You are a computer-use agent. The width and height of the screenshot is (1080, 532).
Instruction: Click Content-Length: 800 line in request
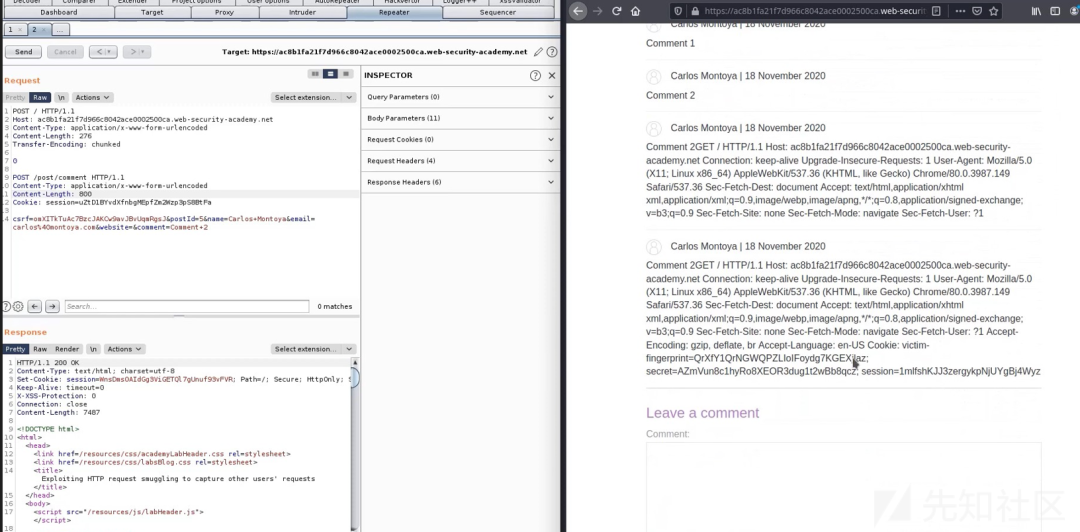(x=52, y=194)
